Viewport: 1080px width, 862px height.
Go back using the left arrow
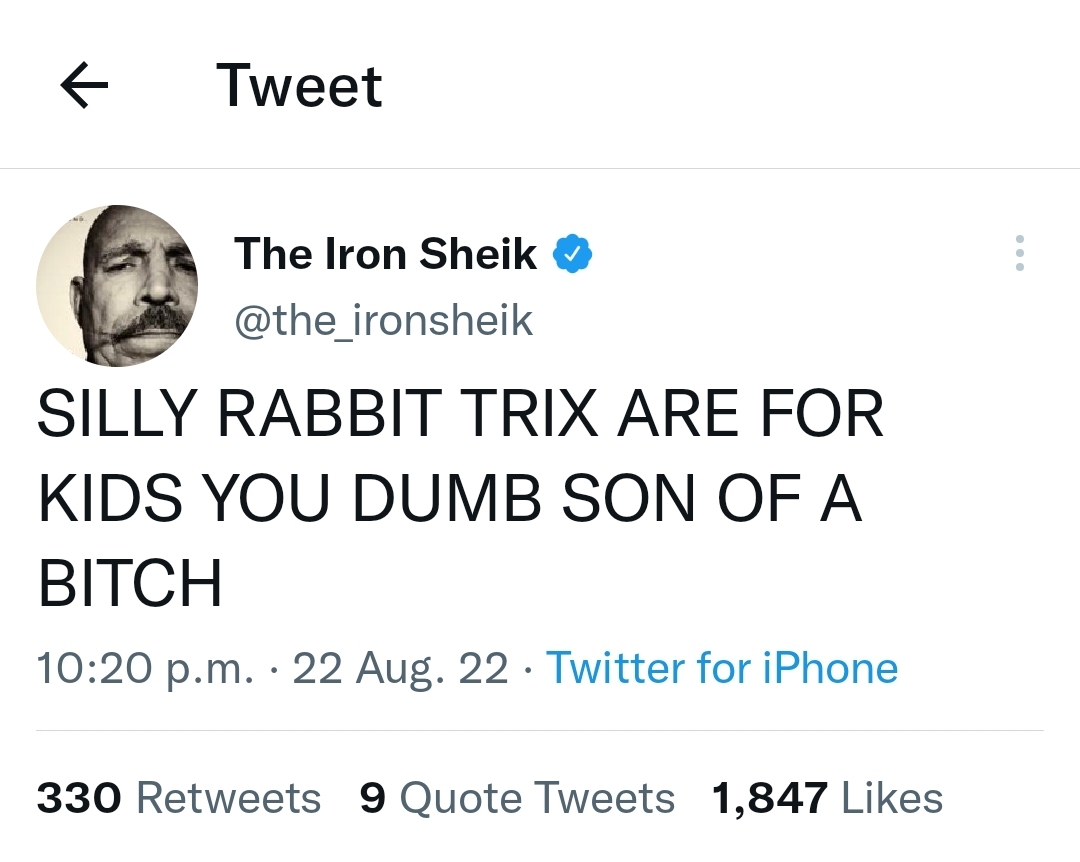pos(85,87)
